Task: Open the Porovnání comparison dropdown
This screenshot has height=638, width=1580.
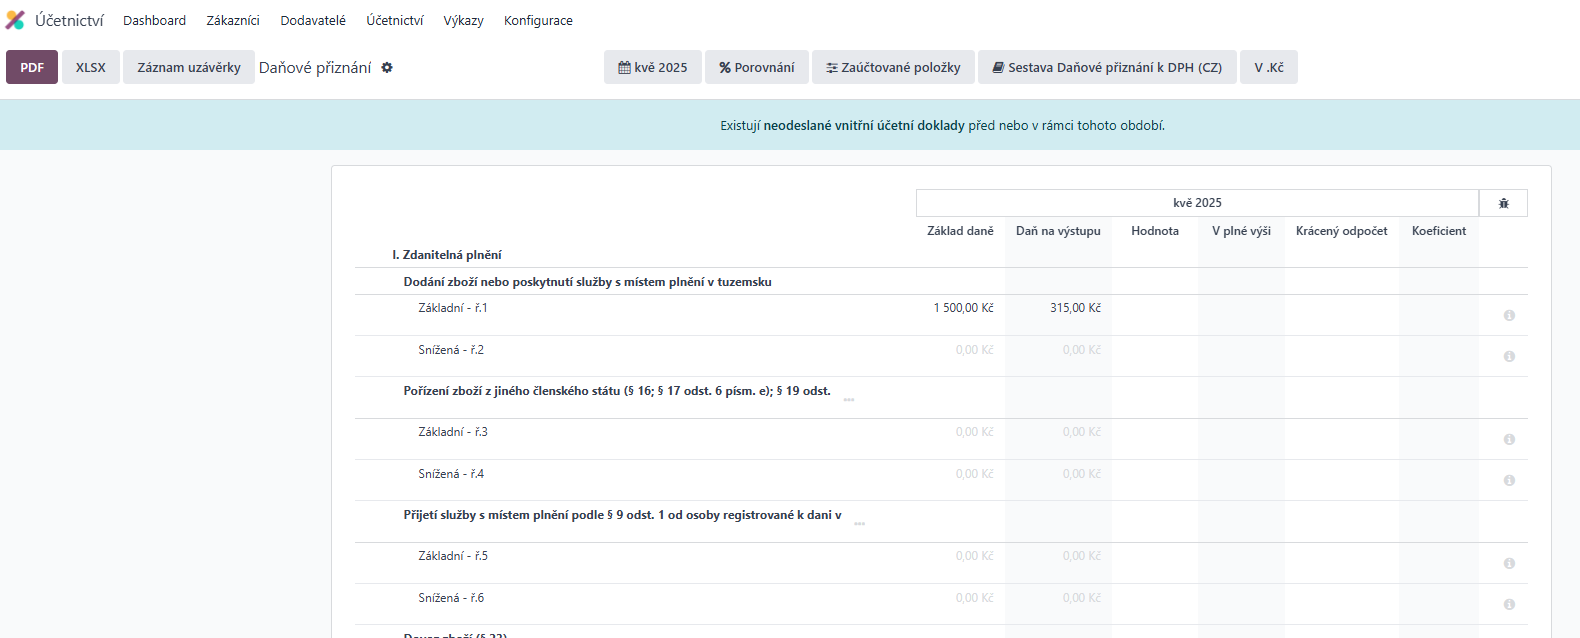Action: click(757, 68)
